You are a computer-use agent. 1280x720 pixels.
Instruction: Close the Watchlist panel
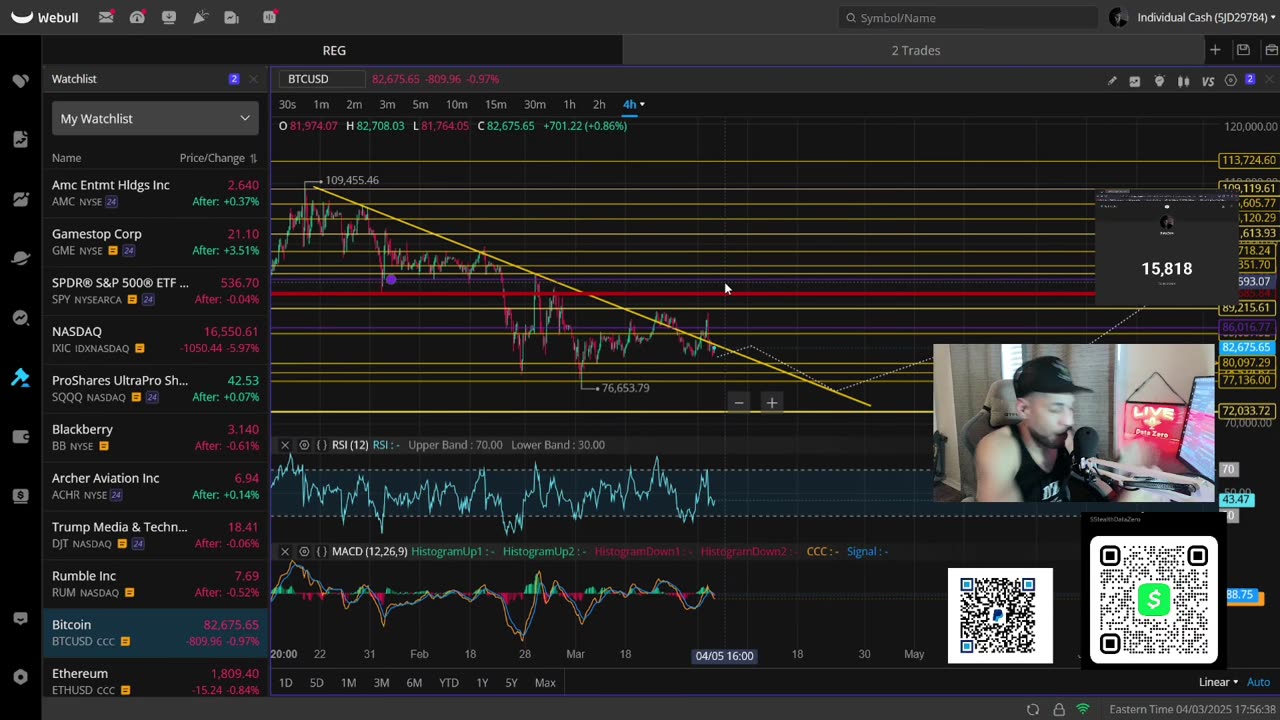(x=253, y=79)
